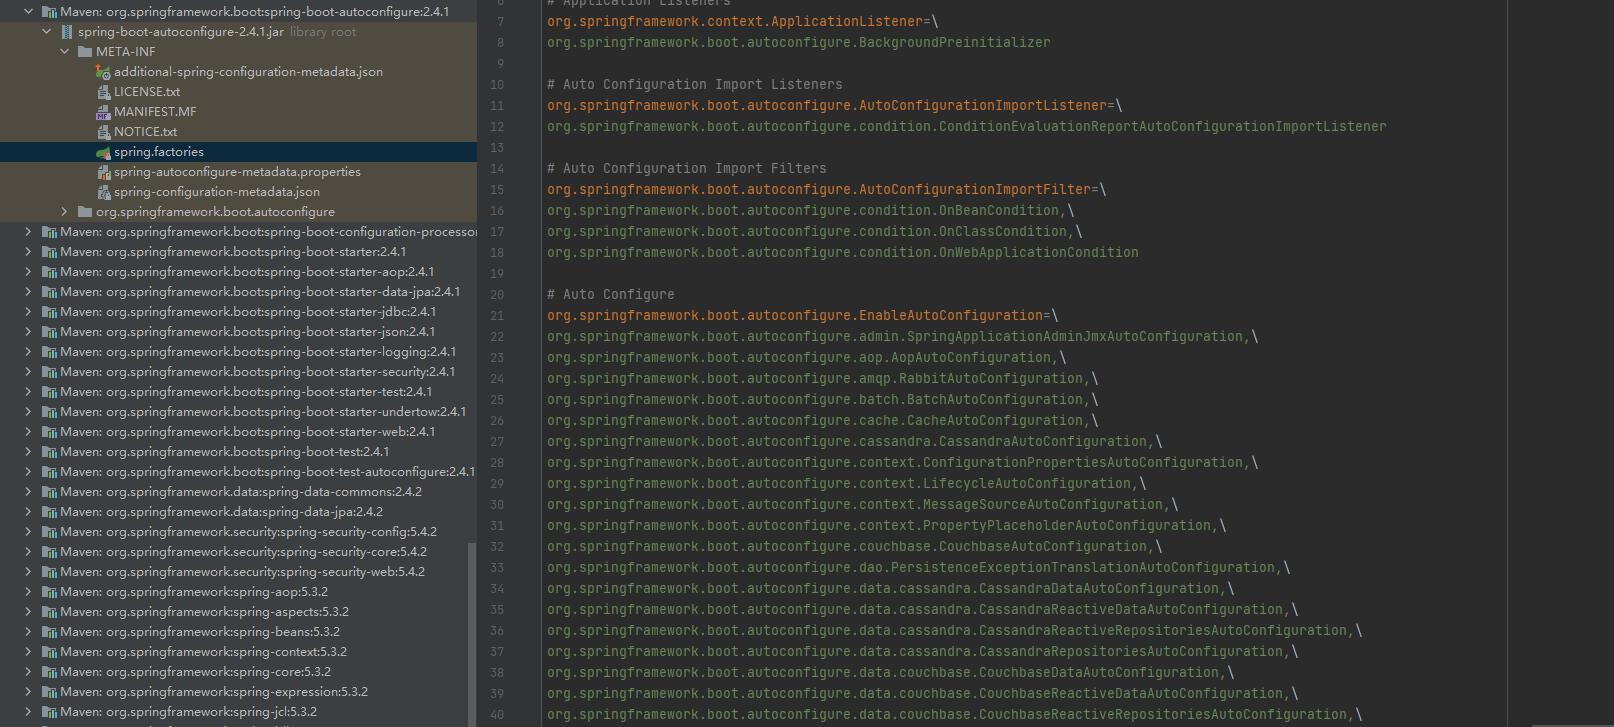This screenshot has height=727, width=1614.
Task: Click the spring-configuration-metadata.json file icon
Action: coord(103,192)
